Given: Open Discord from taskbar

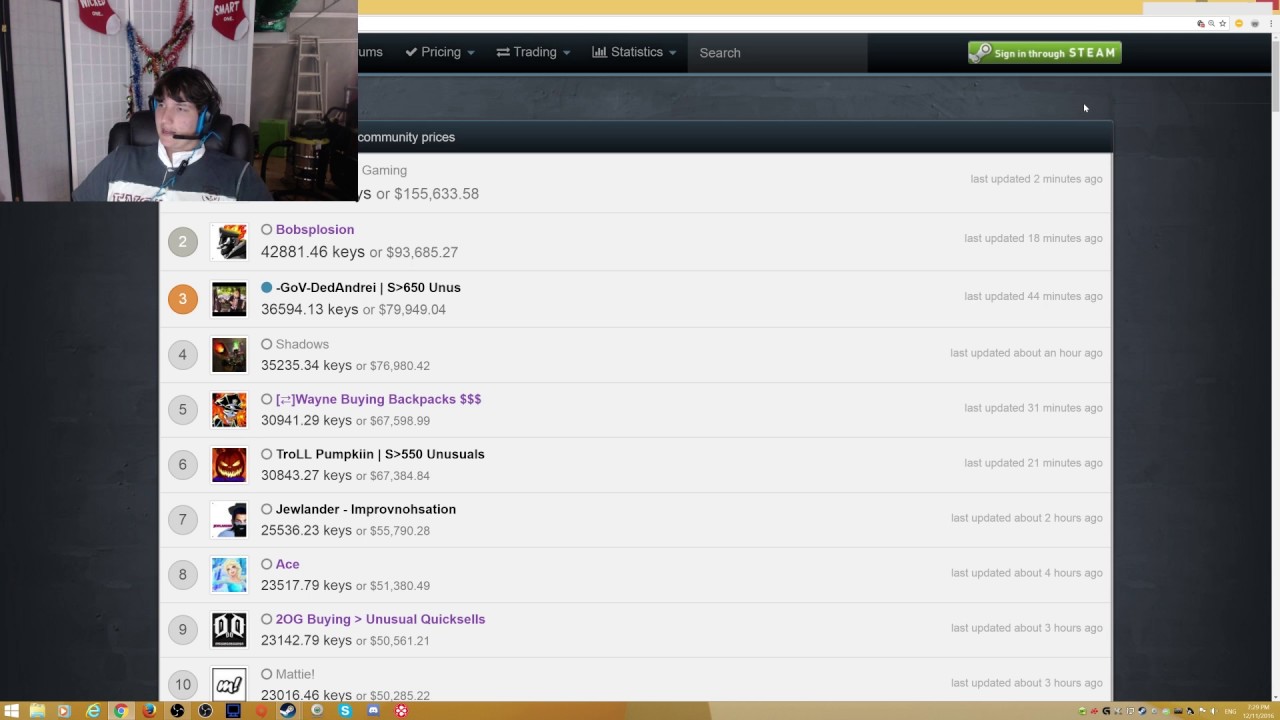Looking at the screenshot, I should pyautogui.click(x=373, y=711).
